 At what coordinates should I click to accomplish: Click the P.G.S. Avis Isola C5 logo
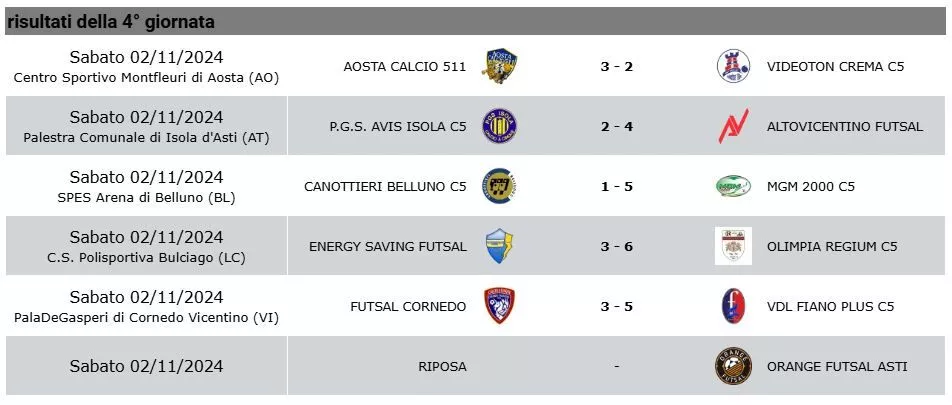click(500, 127)
